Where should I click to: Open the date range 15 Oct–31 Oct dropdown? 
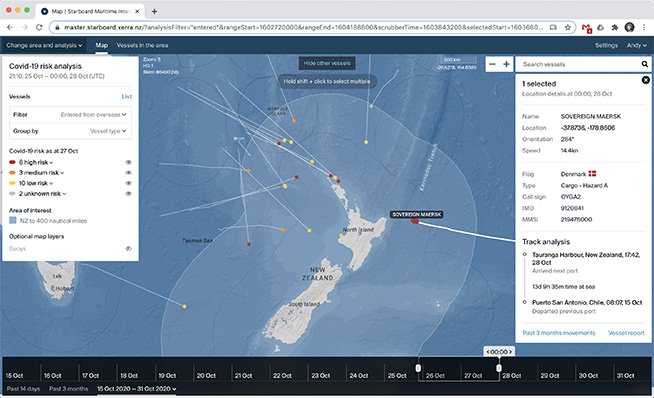[136, 389]
